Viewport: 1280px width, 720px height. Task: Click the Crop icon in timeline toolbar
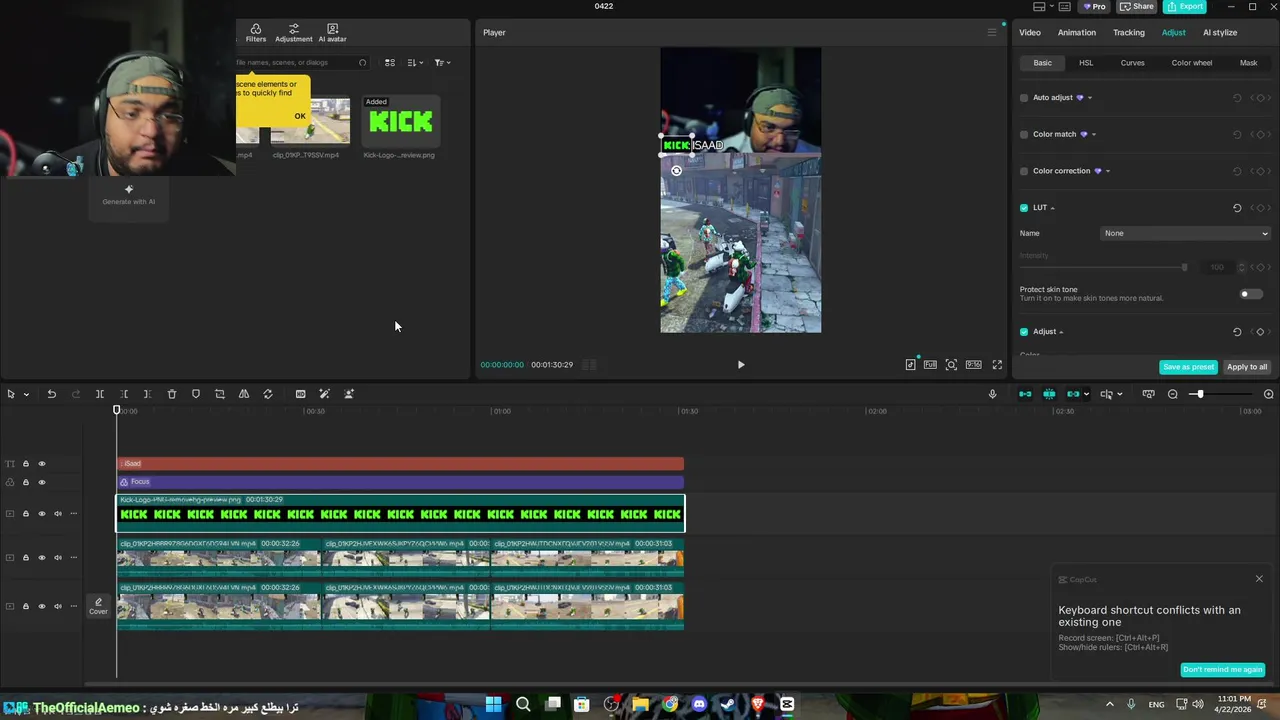(220, 394)
